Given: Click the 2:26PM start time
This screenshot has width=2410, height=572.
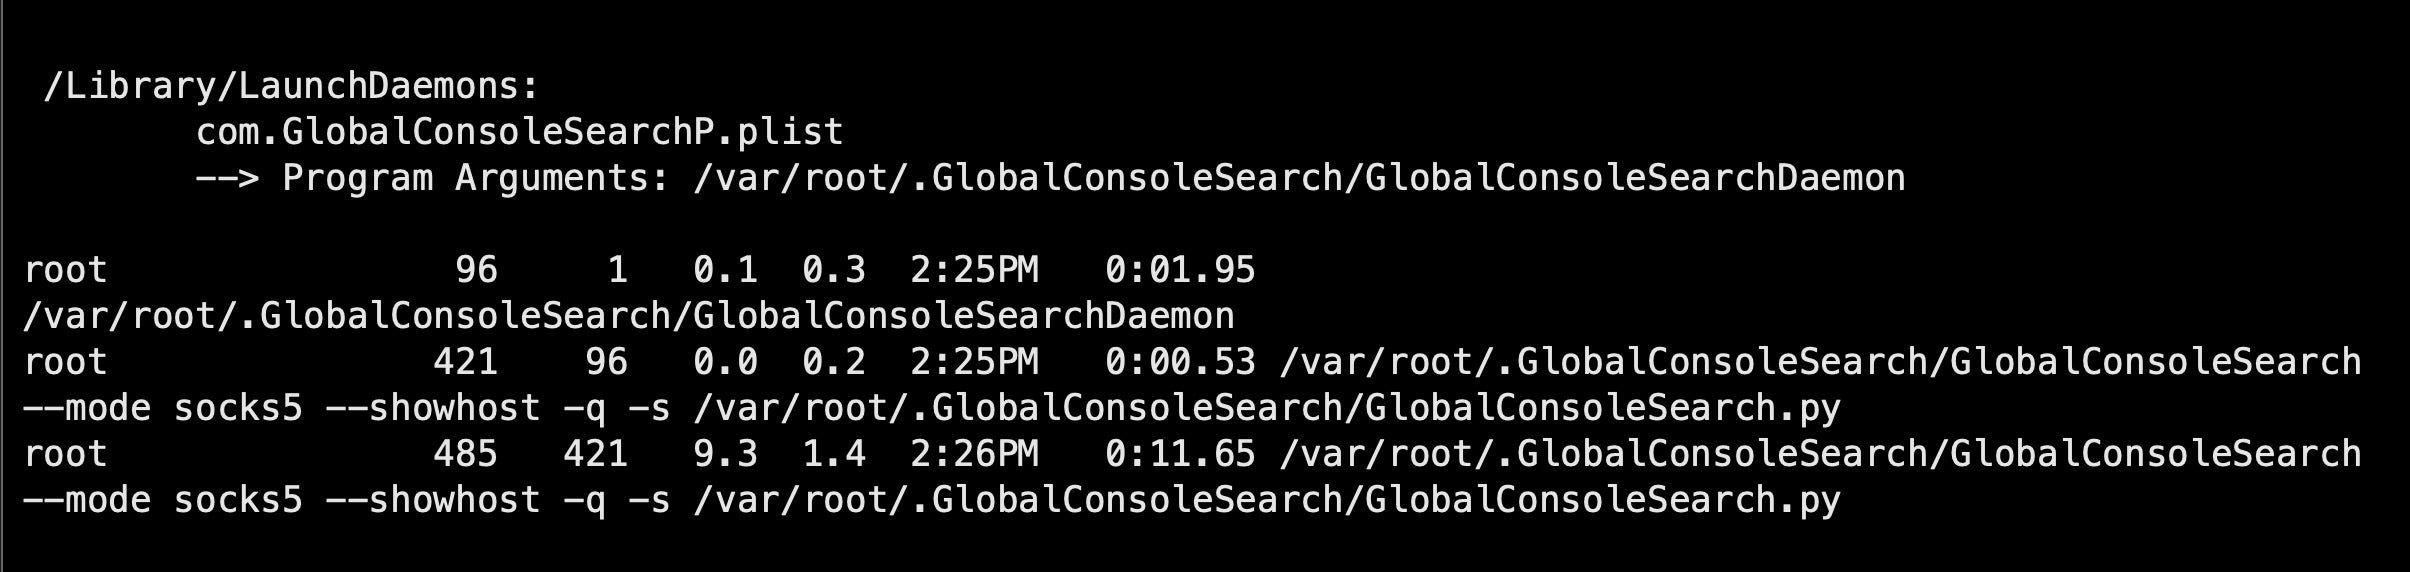Looking at the screenshot, I should tap(974, 454).
